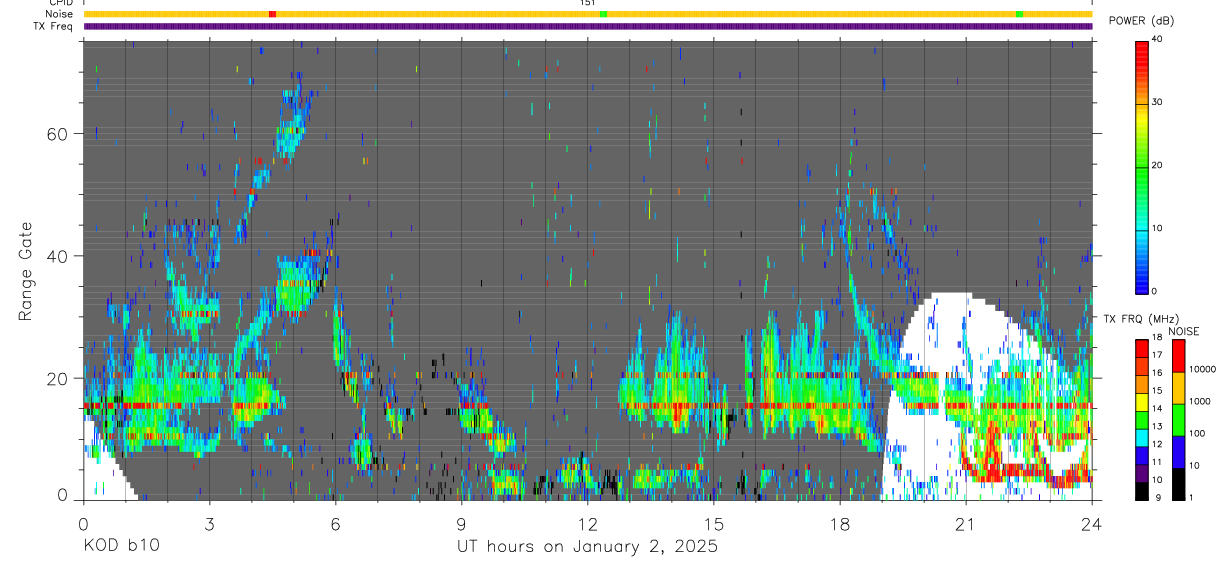Click the '15' tick on the UT hours axis
Screen dimensions: 1228x567
tap(714, 522)
